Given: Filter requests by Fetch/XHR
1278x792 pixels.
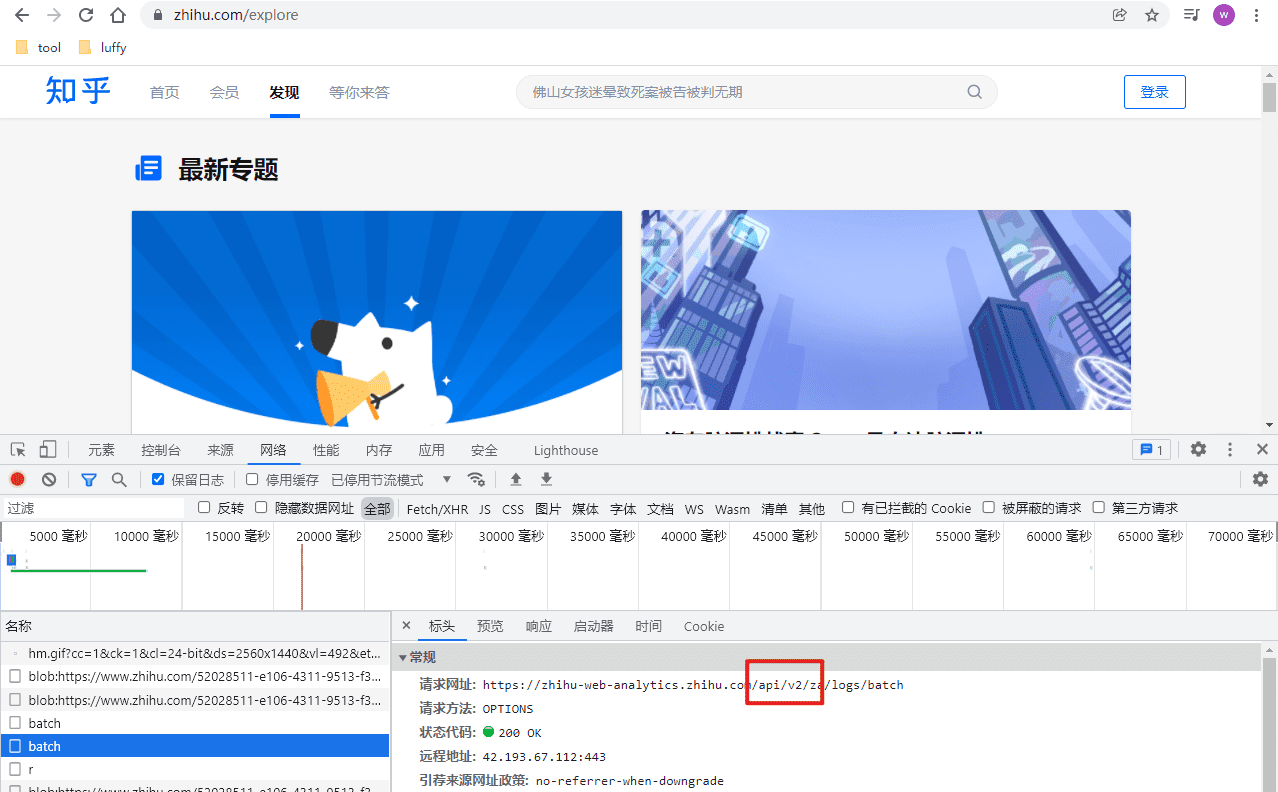Looking at the screenshot, I should (437, 509).
